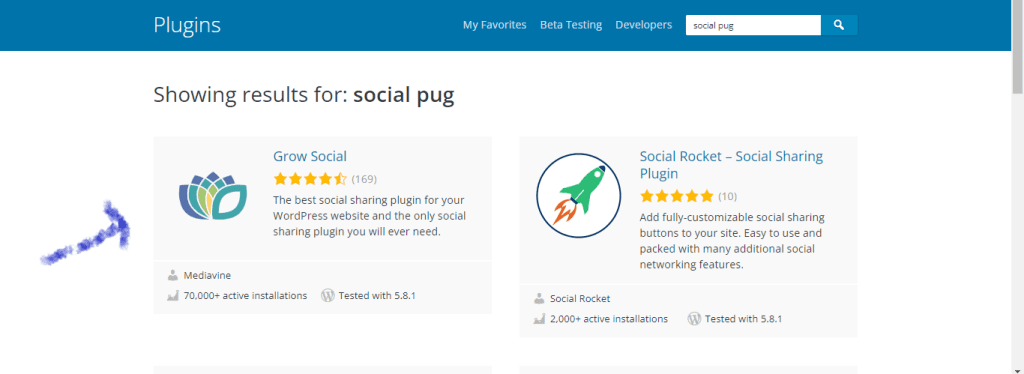Click the (169) review count

pos(364,179)
